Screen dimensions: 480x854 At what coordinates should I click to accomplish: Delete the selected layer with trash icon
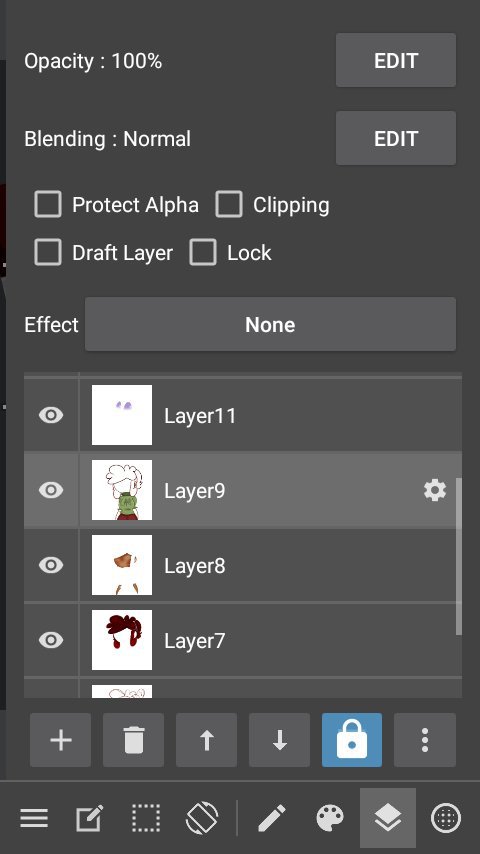click(x=133, y=740)
